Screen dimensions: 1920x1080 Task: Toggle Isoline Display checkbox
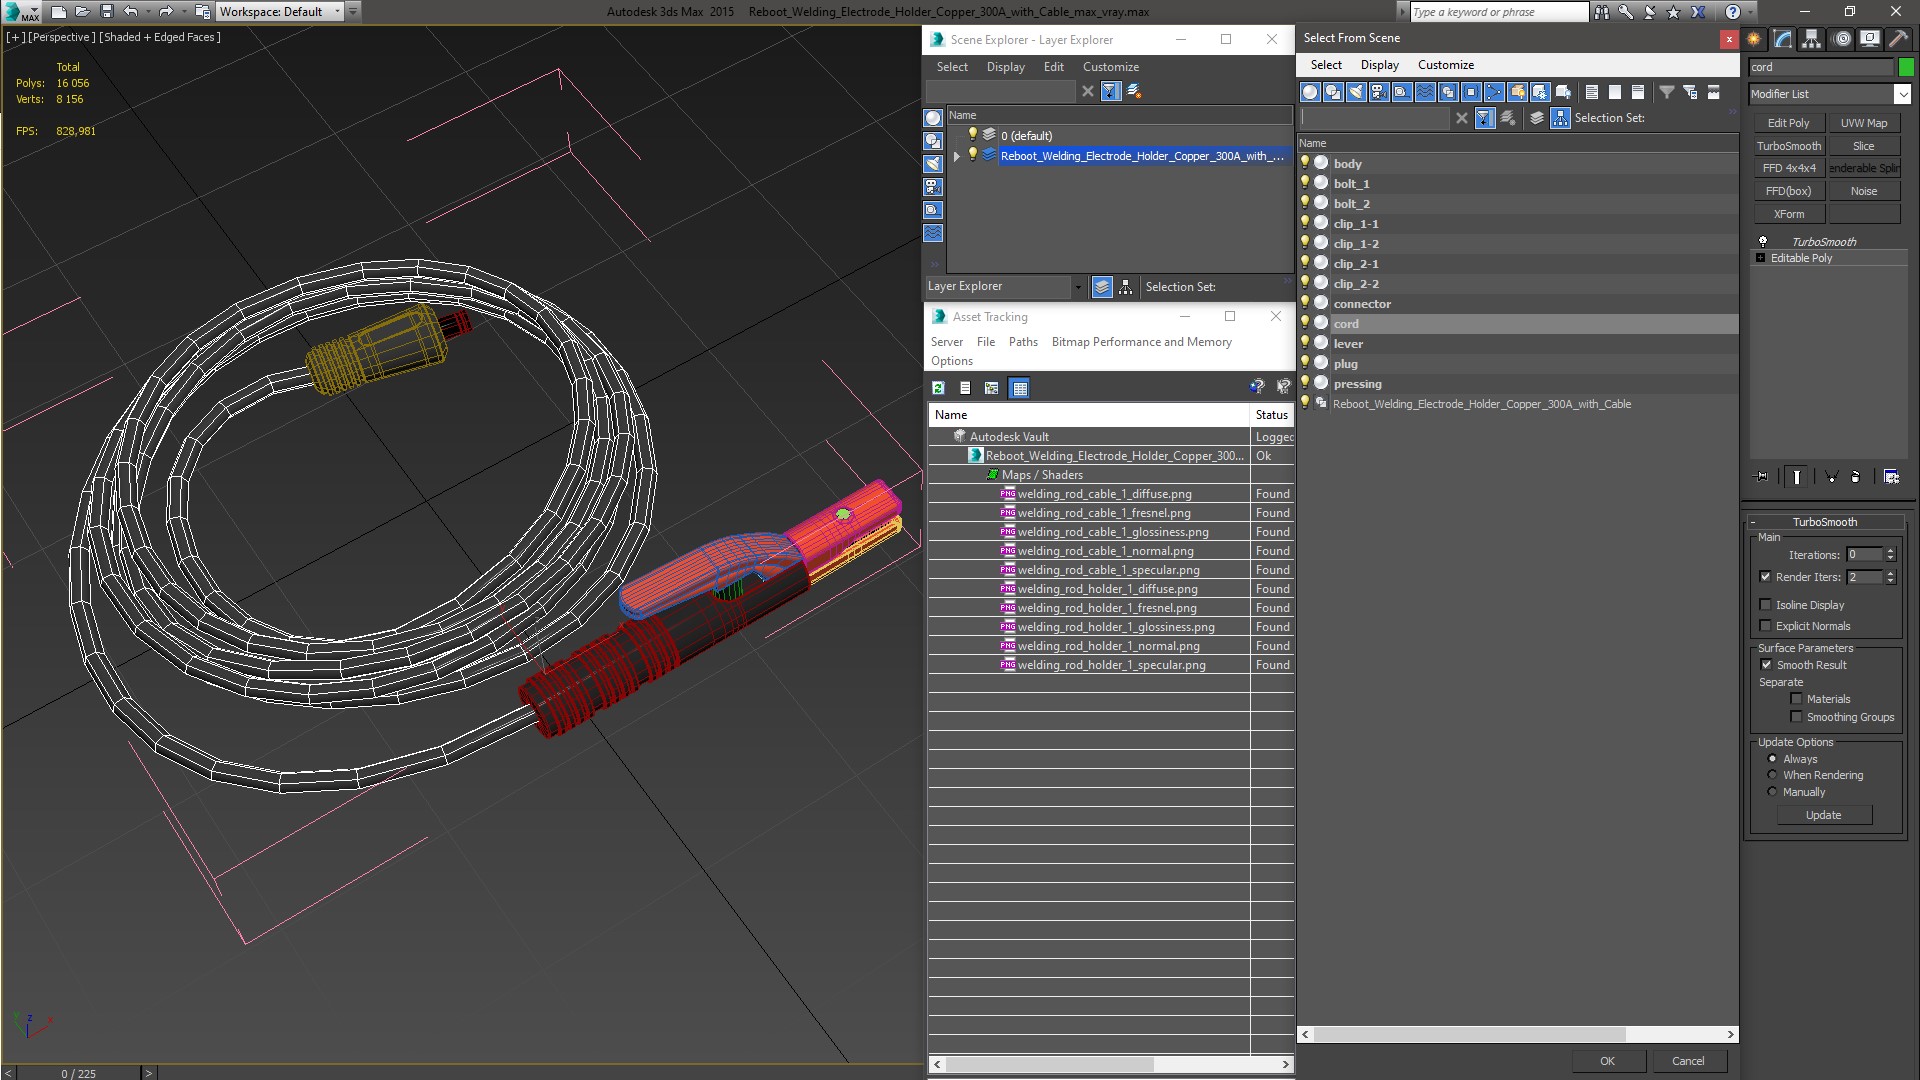[x=1766, y=605]
